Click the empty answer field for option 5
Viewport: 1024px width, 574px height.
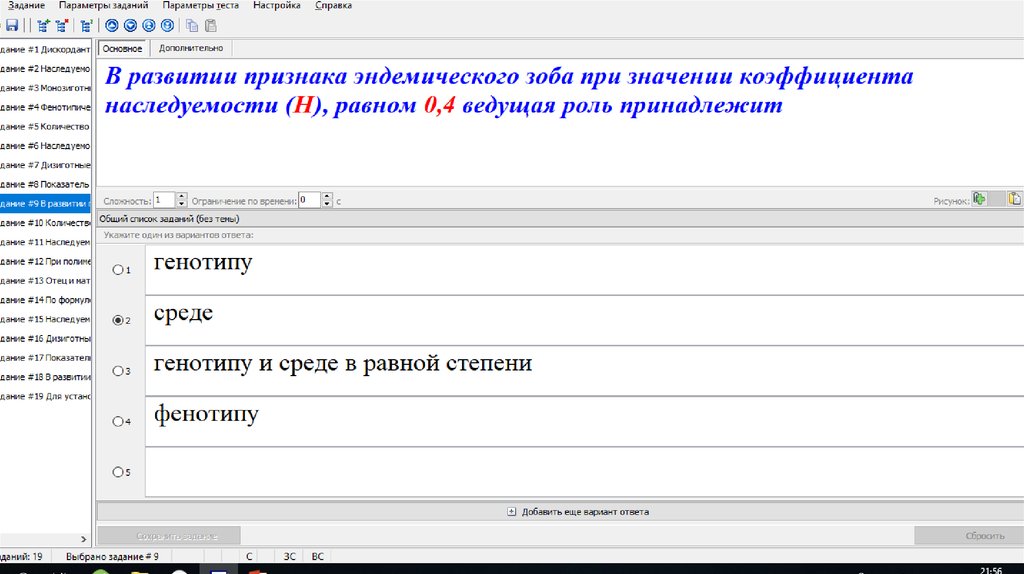click(x=584, y=472)
